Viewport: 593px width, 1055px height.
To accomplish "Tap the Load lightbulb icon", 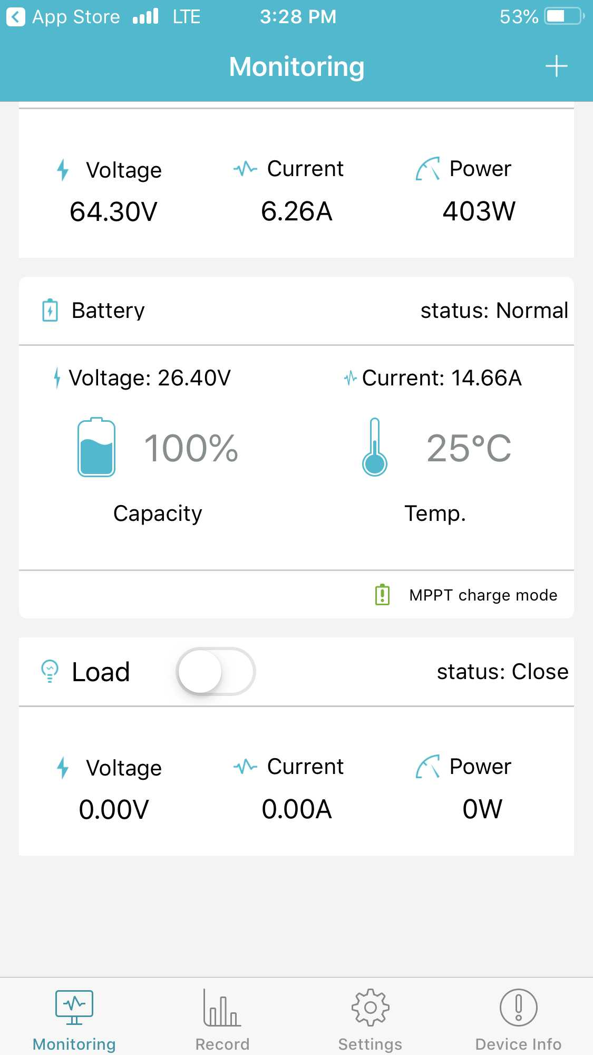I will pyautogui.click(x=50, y=671).
